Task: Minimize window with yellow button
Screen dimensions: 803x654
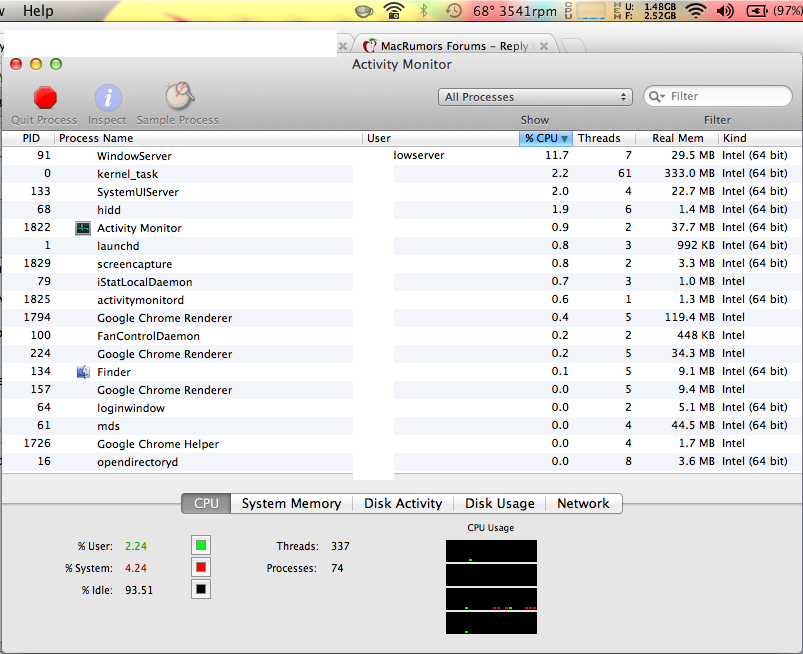Action: [x=36, y=64]
